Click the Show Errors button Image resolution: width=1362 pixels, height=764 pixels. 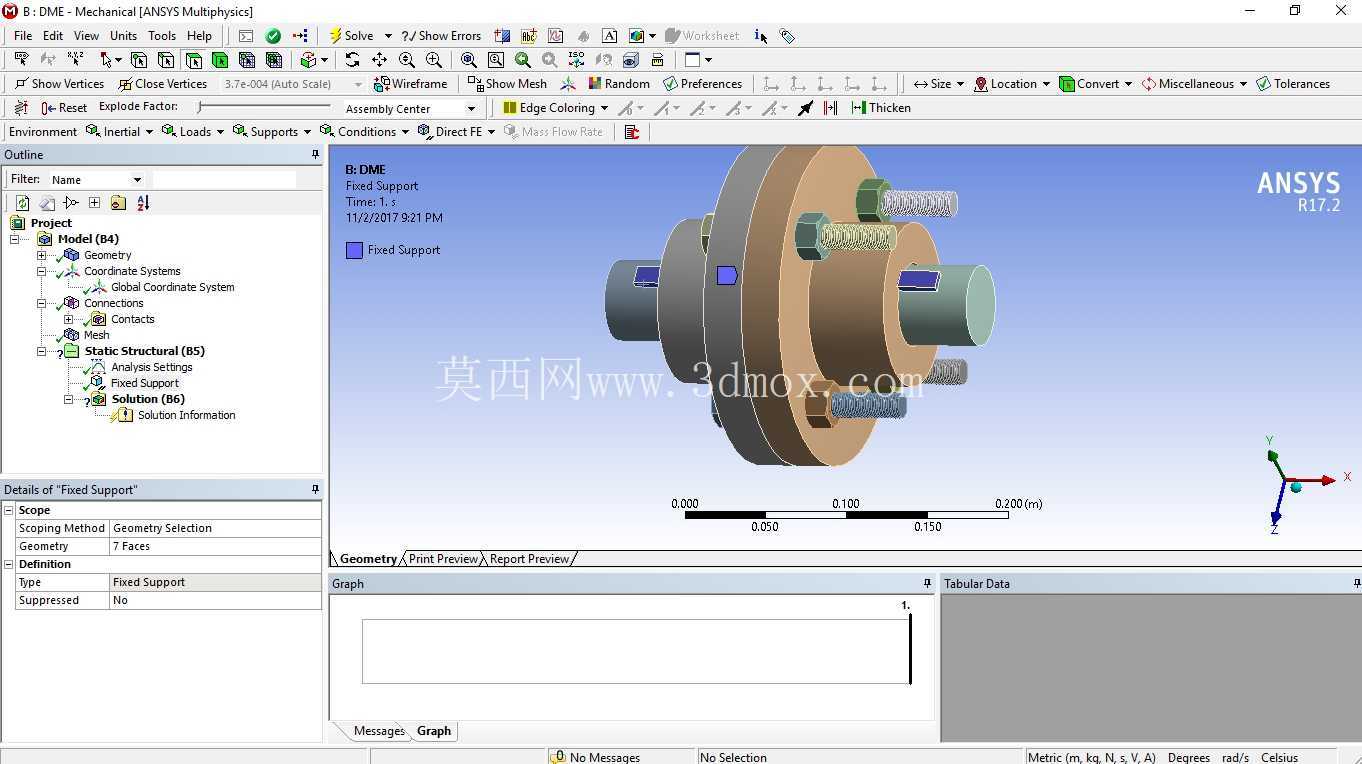coord(441,36)
